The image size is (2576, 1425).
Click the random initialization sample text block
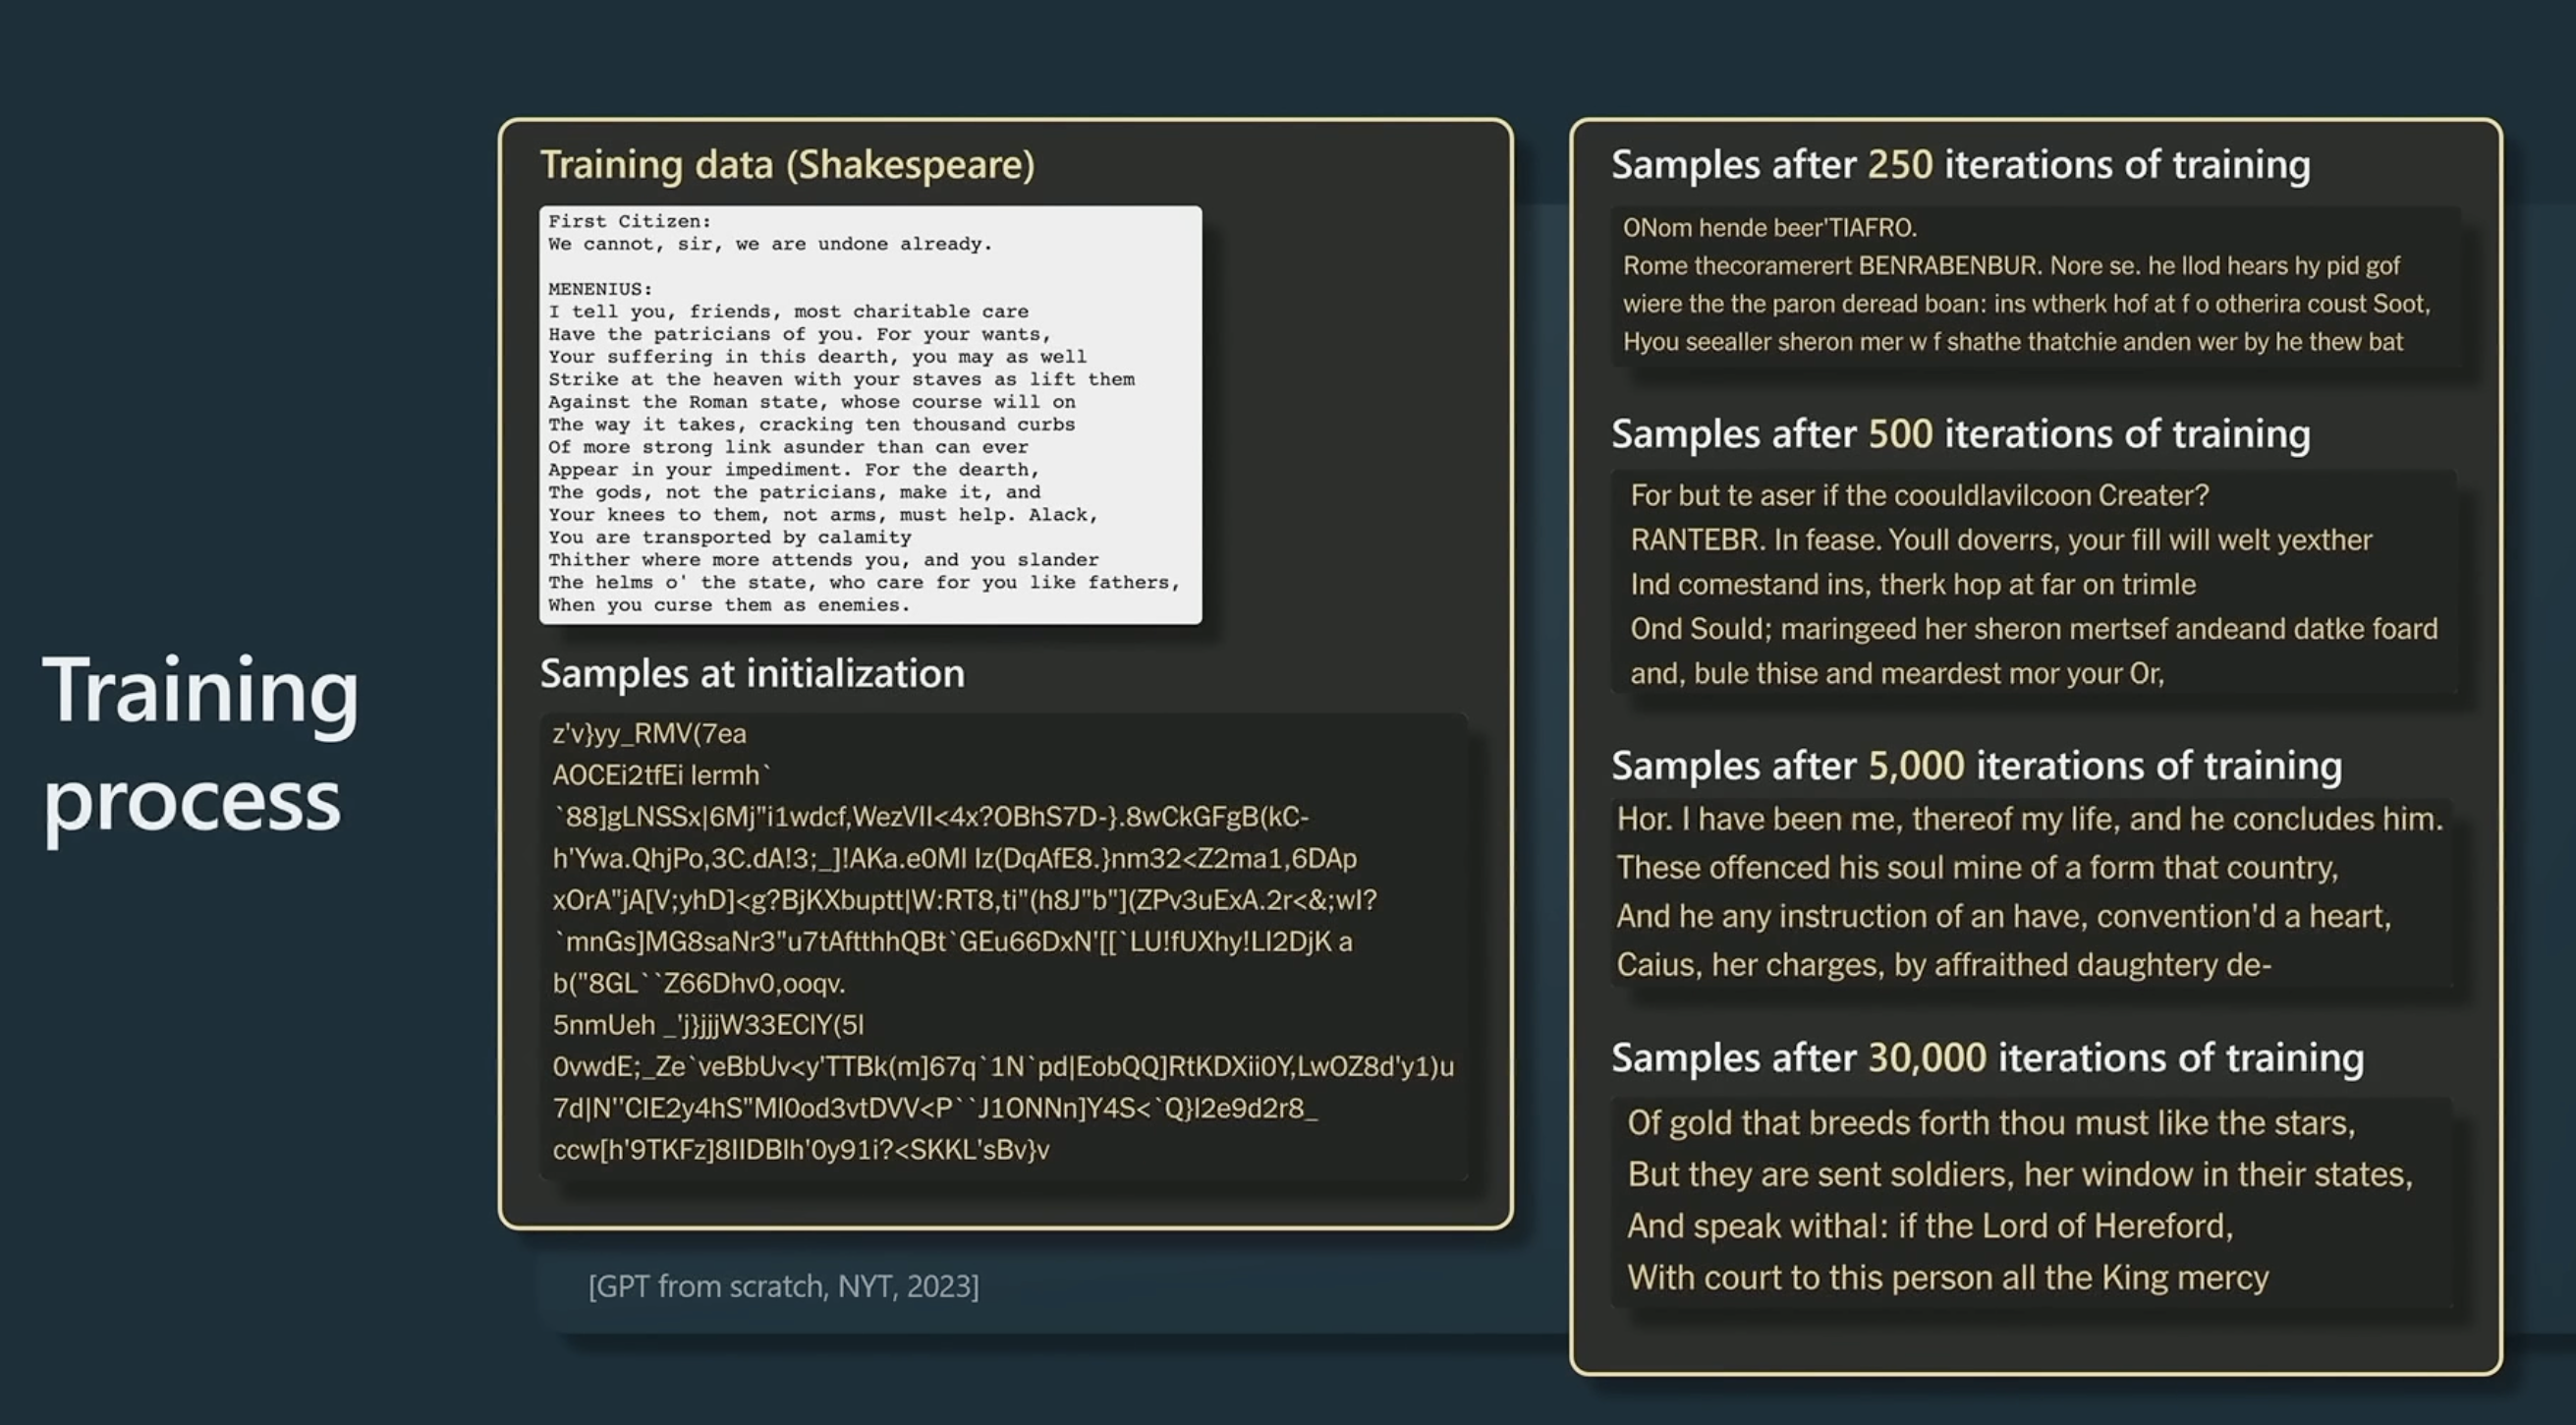tap(1003, 942)
